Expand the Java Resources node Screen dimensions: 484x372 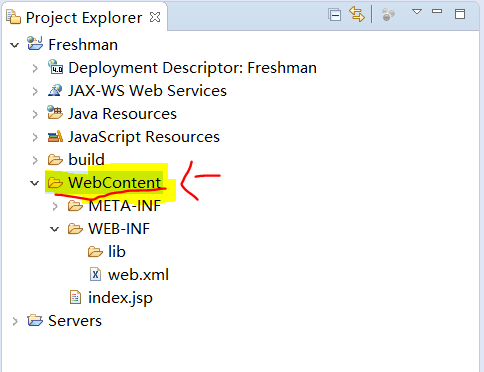point(35,114)
